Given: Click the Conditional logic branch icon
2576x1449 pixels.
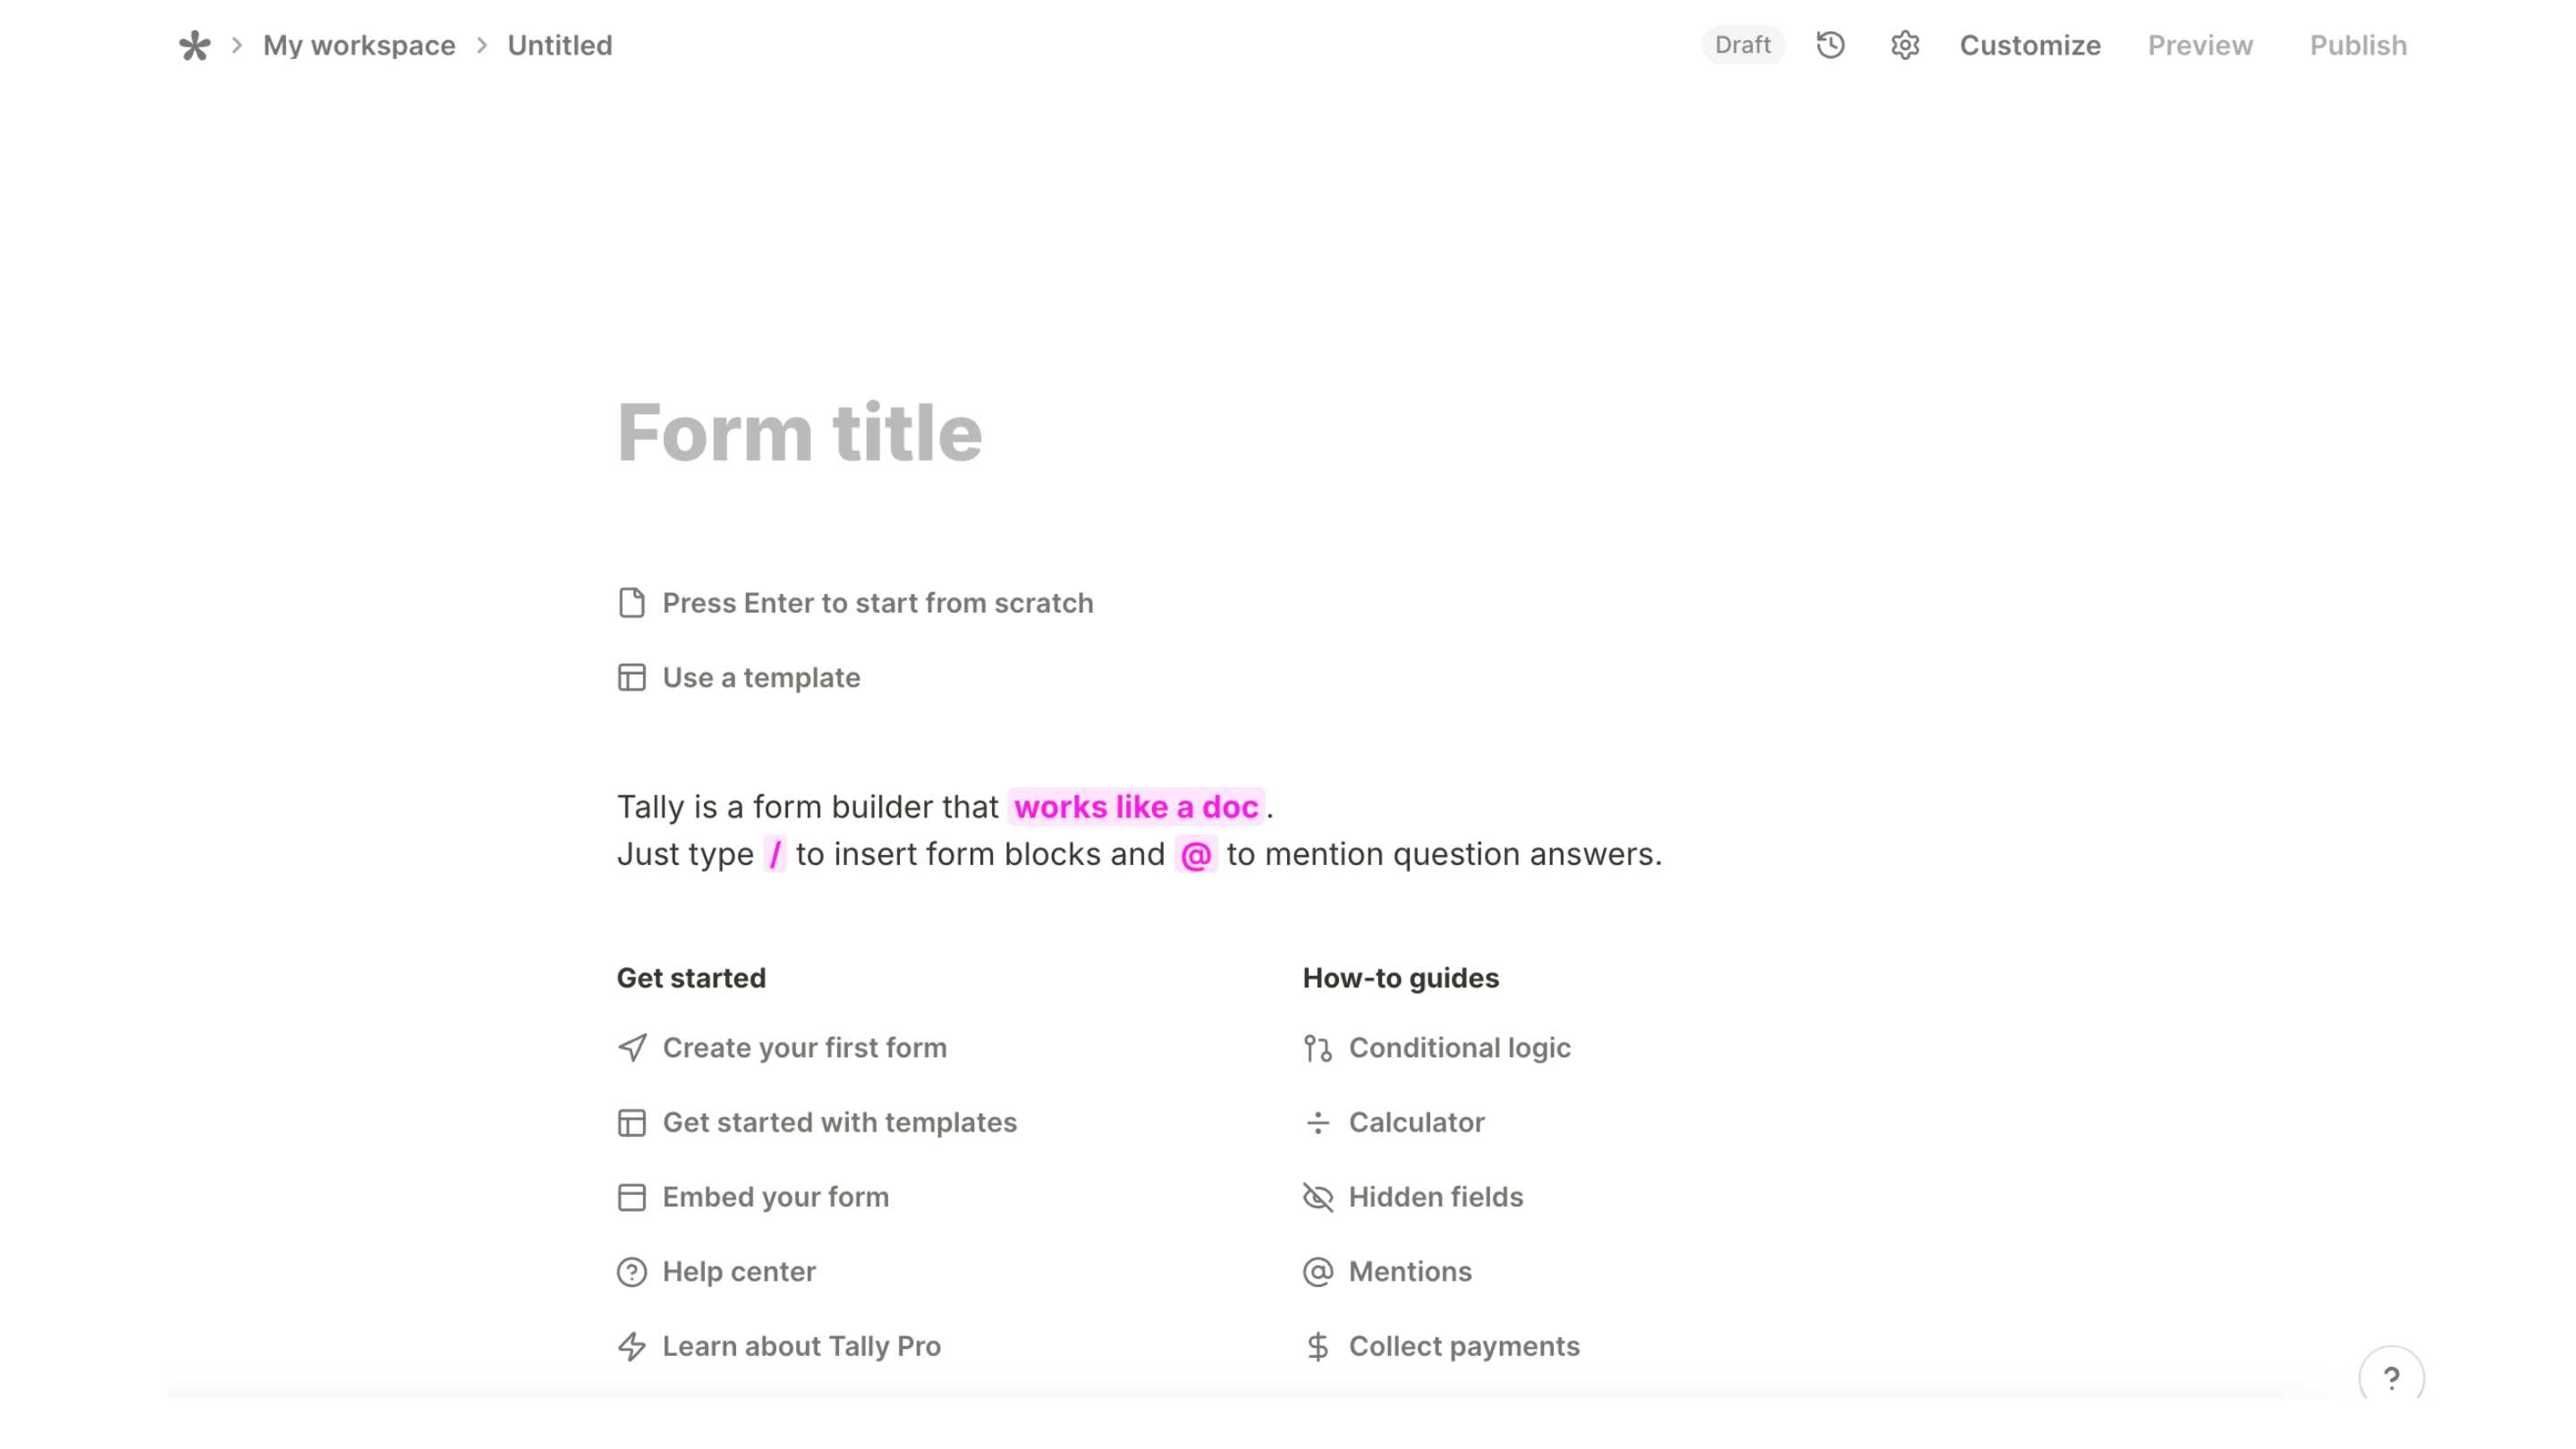Looking at the screenshot, I should pos(1317,1048).
